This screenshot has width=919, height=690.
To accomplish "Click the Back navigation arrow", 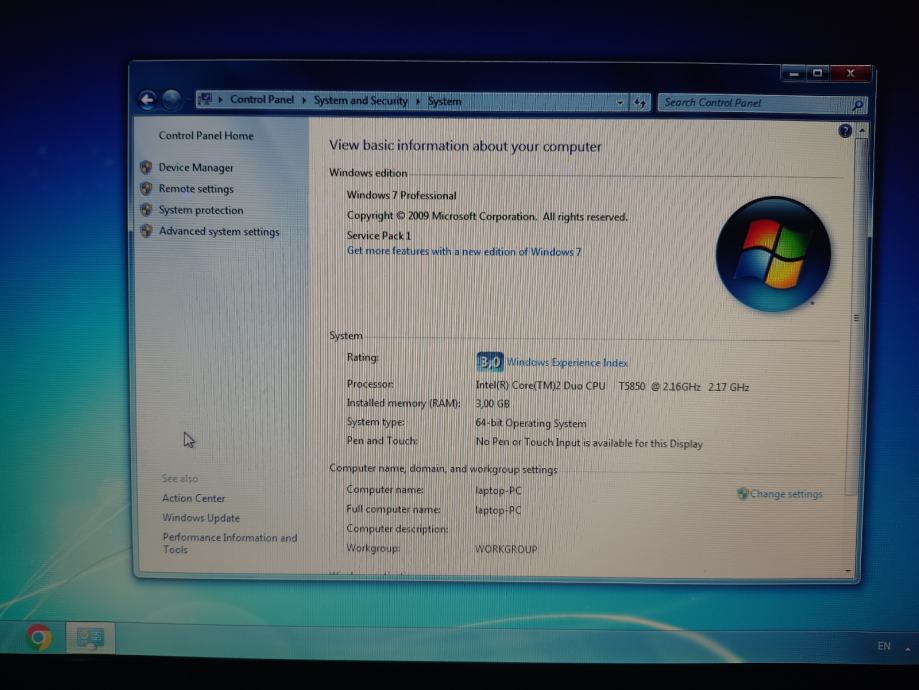I will [x=148, y=100].
